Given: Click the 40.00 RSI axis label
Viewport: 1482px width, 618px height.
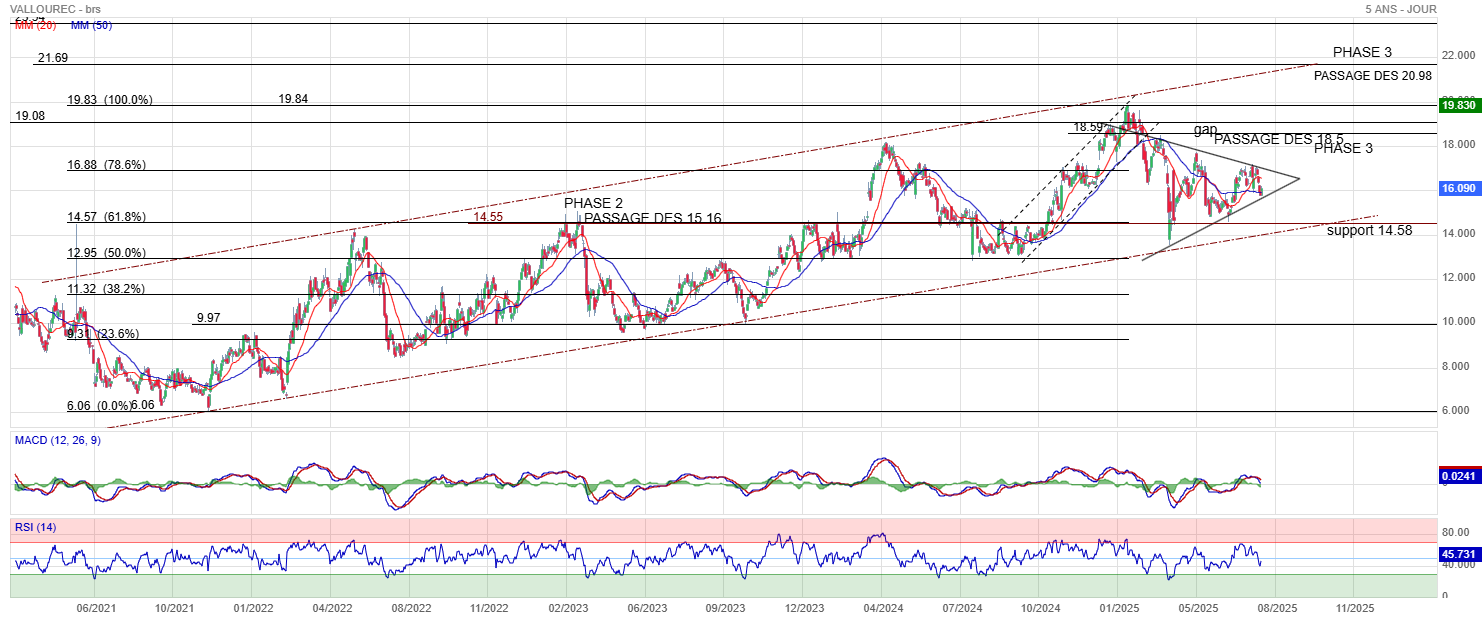Looking at the screenshot, I should click(1457, 565).
